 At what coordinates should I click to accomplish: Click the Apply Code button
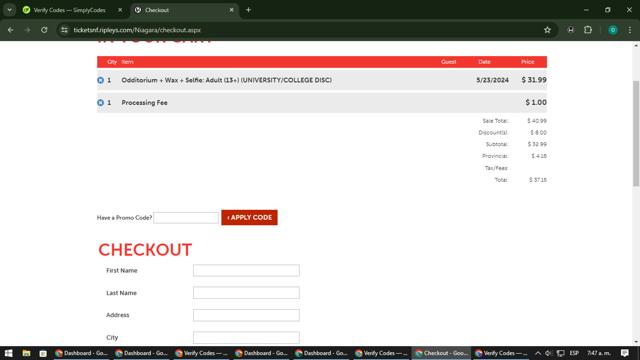tap(249, 218)
